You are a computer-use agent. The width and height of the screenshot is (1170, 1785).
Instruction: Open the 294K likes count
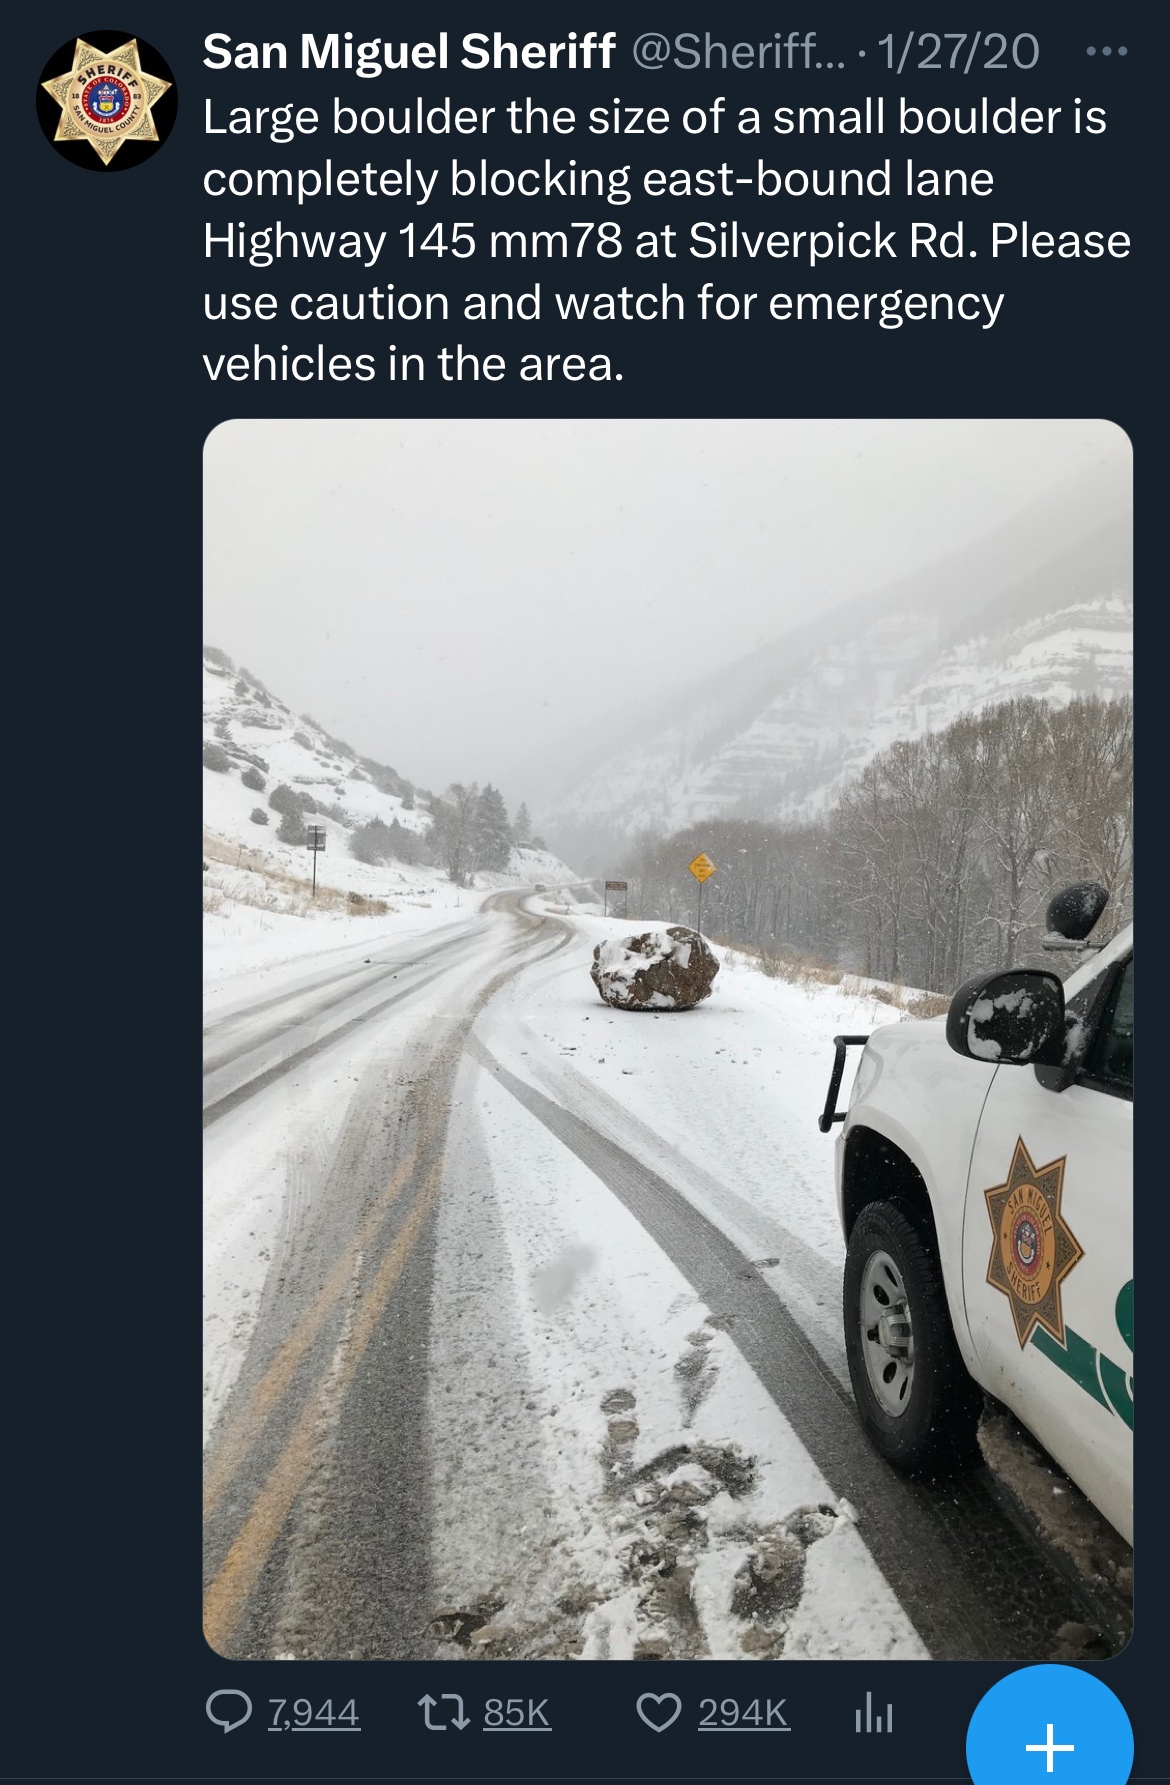pyautogui.click(x=744, y=1713)
